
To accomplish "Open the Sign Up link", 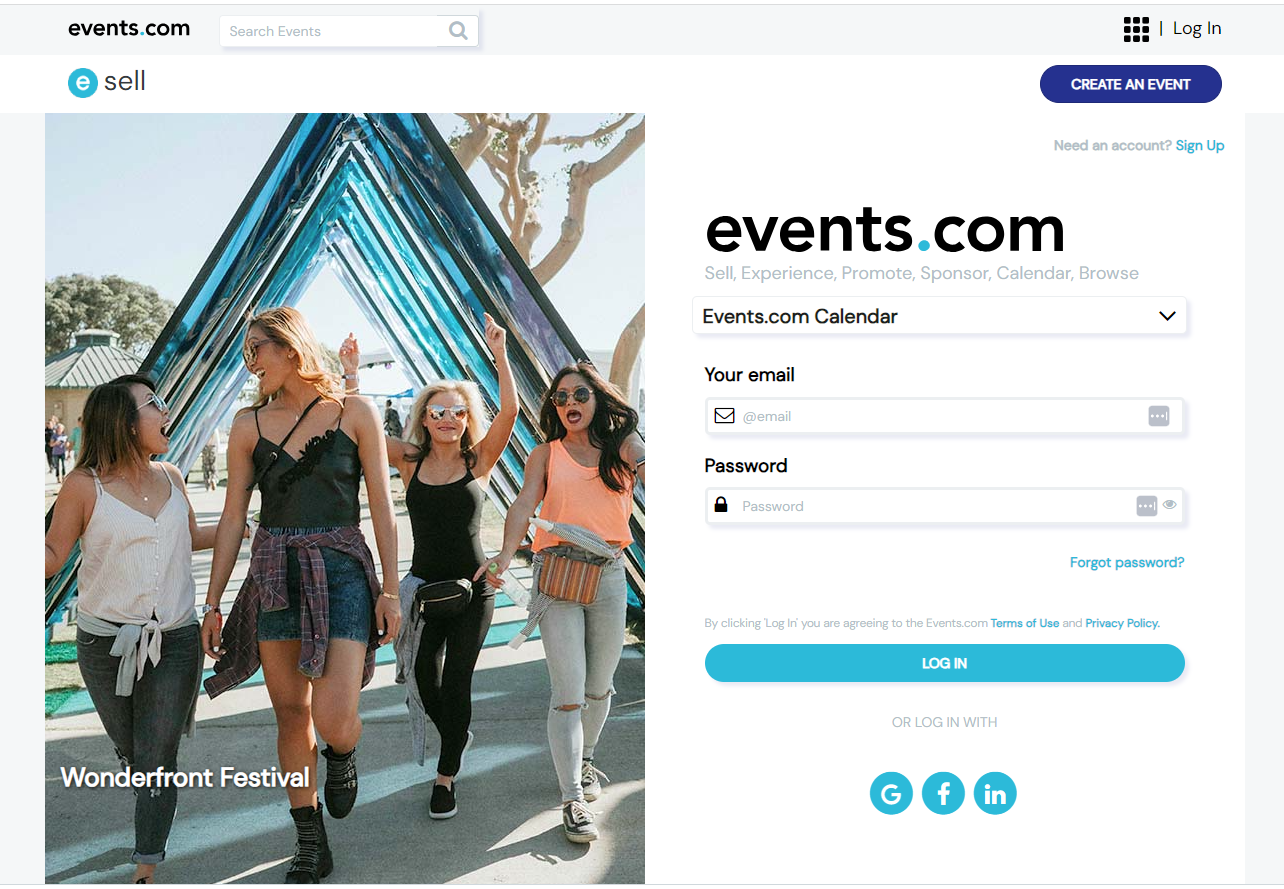I will (x=1200, y=146).
